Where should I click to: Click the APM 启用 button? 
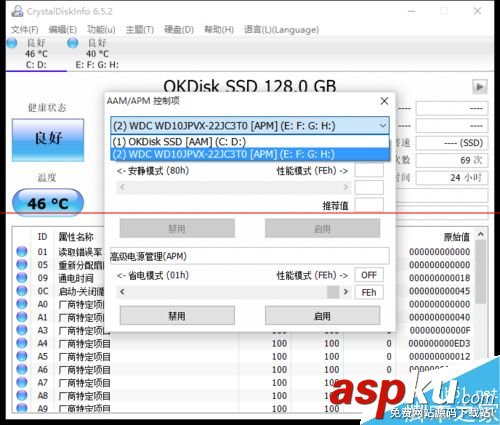tap(322, 315)
